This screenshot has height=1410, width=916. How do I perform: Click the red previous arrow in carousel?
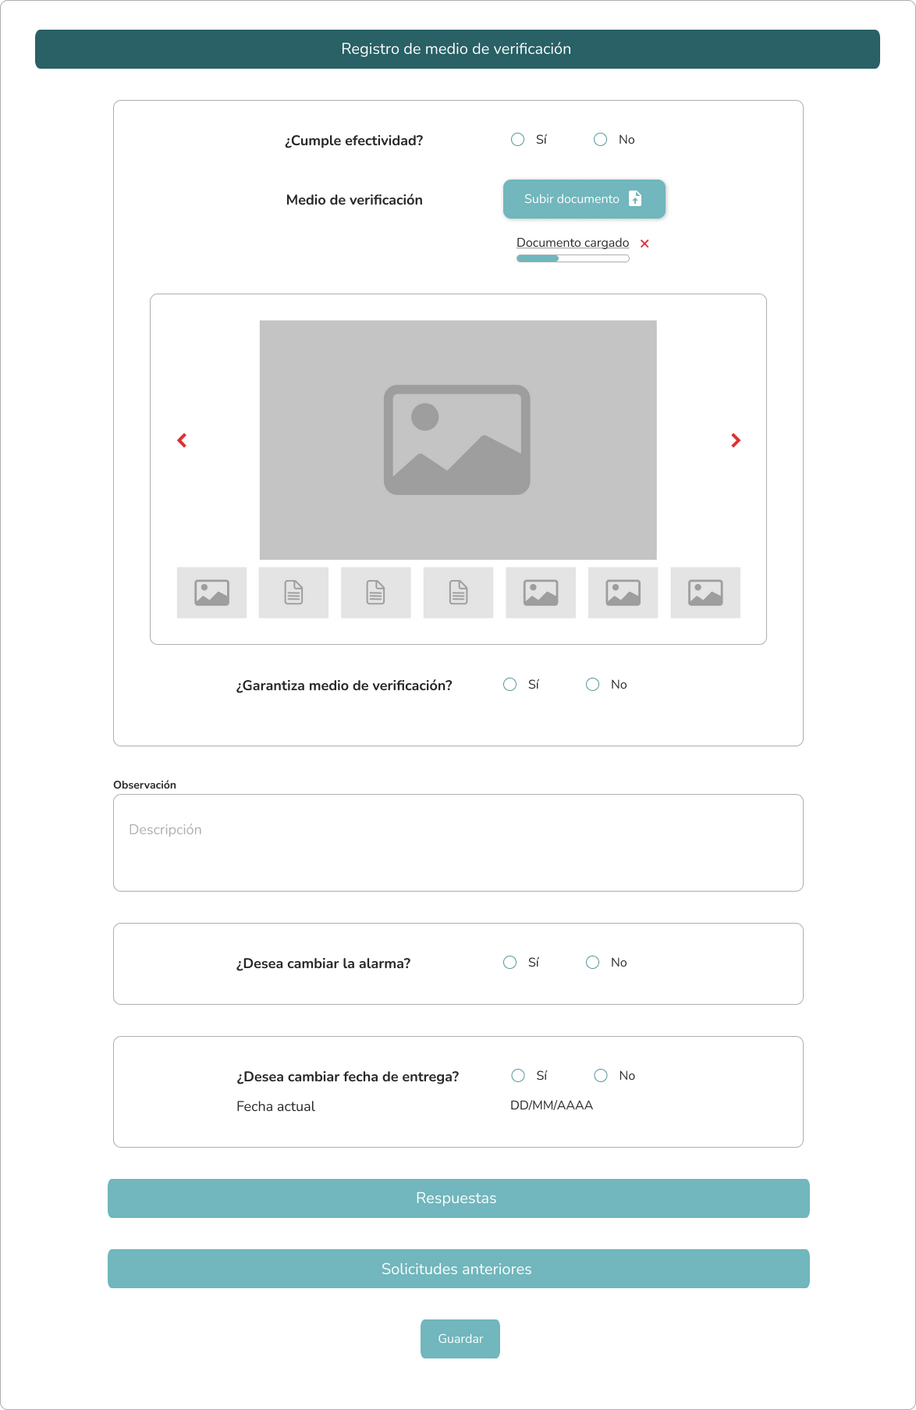coord(182,440)
